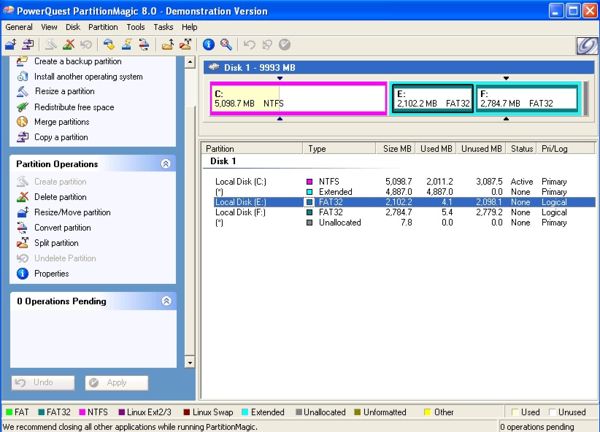Viewport: 600px width, 432px height.
Task: Click the Convert partition icon in sidebar
Action: click(22, 228)
